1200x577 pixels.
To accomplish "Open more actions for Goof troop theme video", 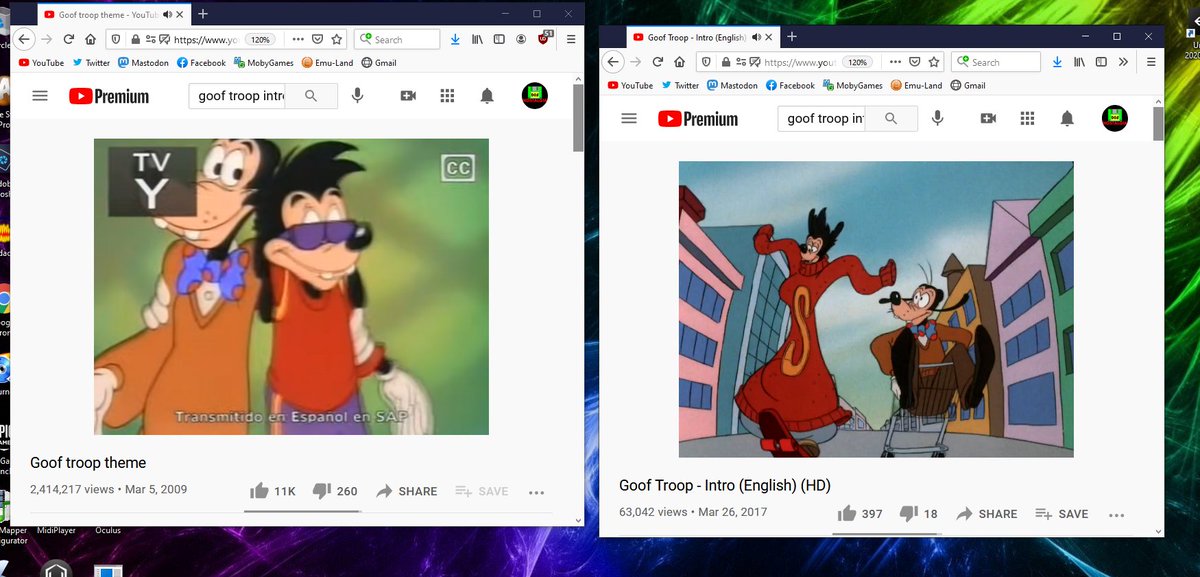I will coord(536,492).
